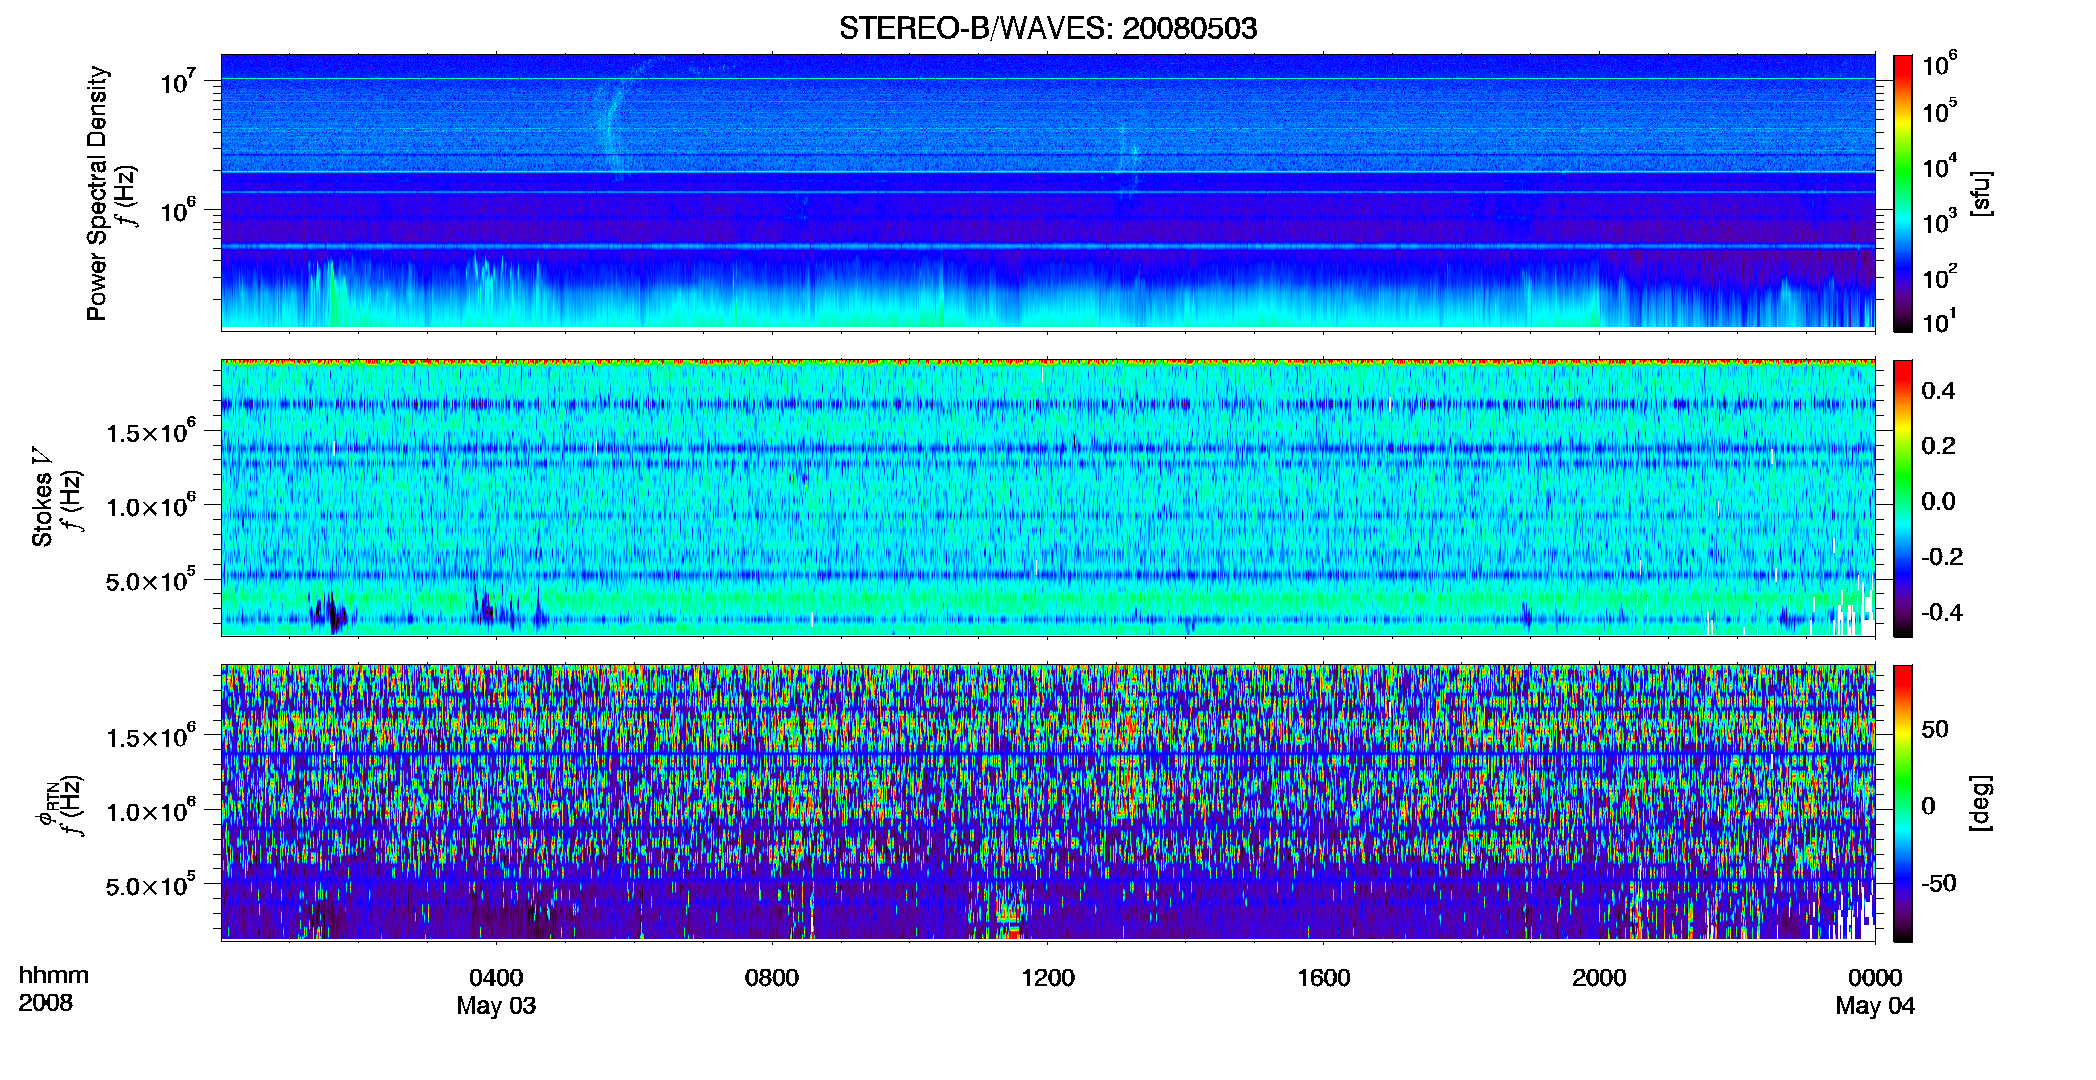Viewport: 2096px width, 1080px height.
Task: Click the 1600 time tick label
Action: point(1324,978)
